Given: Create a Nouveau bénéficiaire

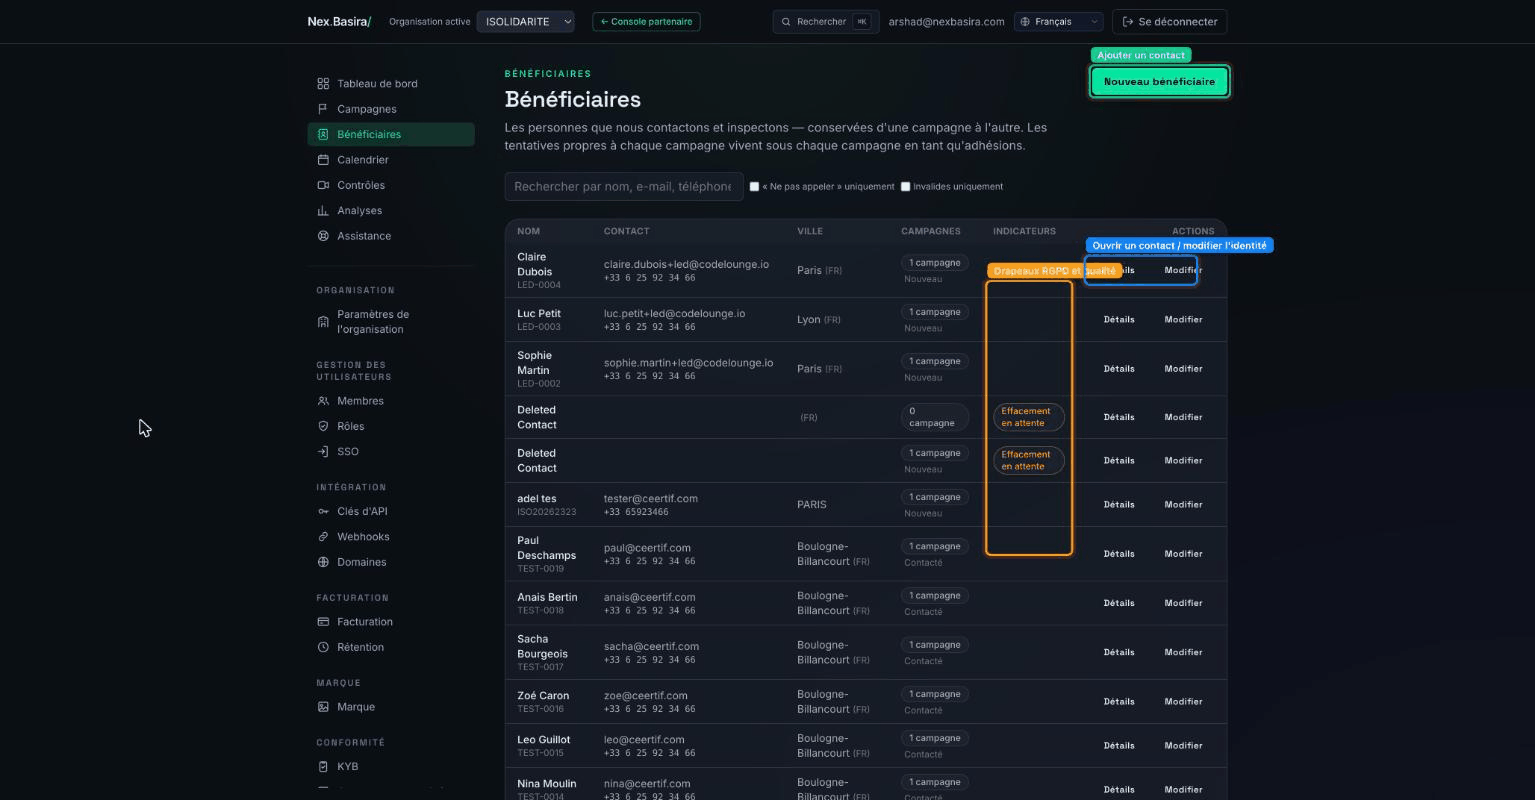Looking at the screenshot, I should pos(1159,82).
